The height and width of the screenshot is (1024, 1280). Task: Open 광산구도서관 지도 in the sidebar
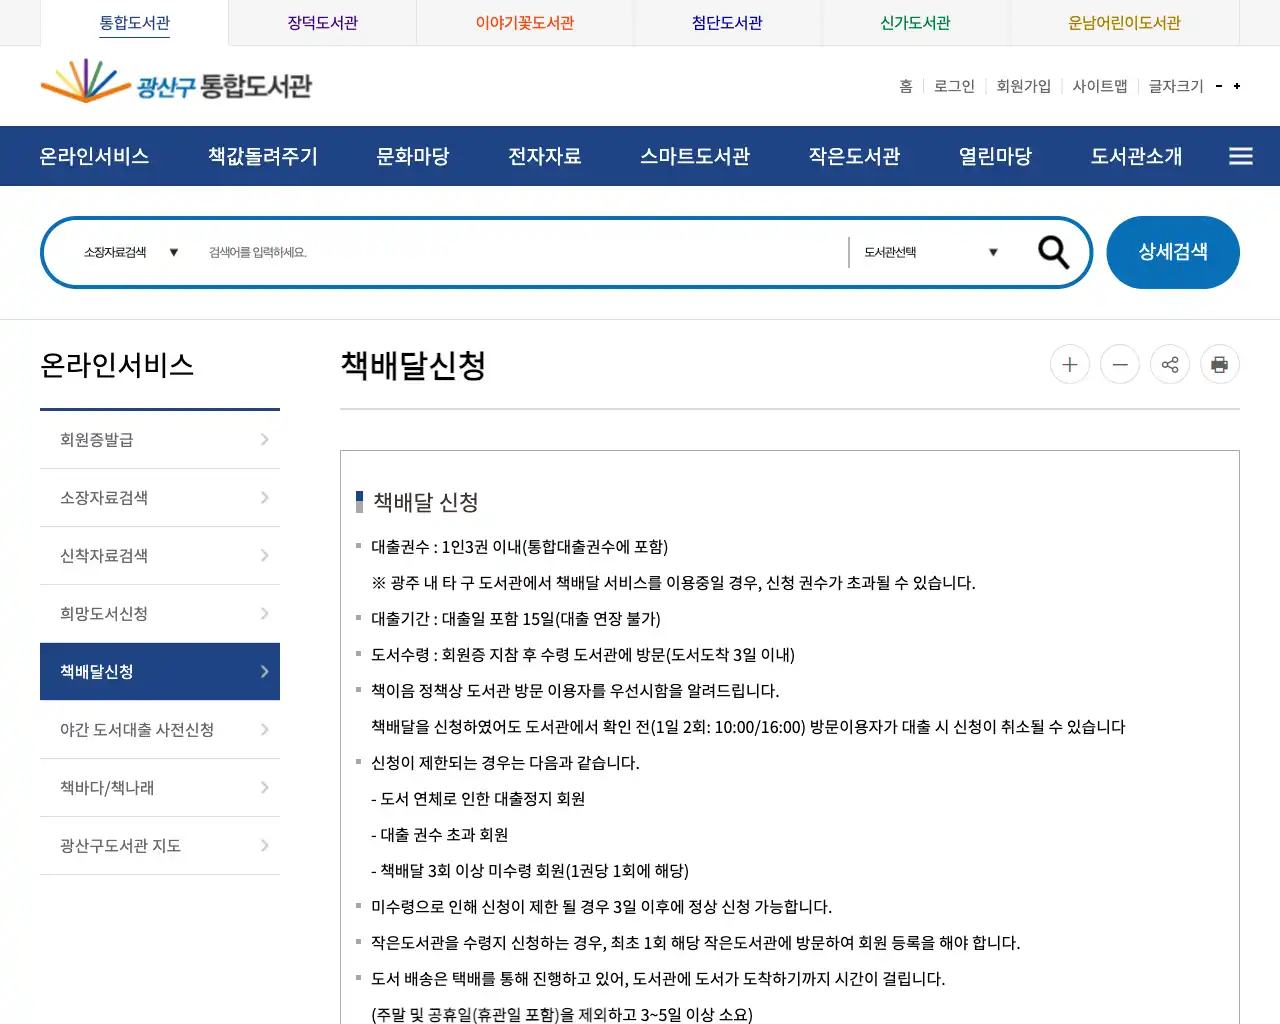[160, 846]
